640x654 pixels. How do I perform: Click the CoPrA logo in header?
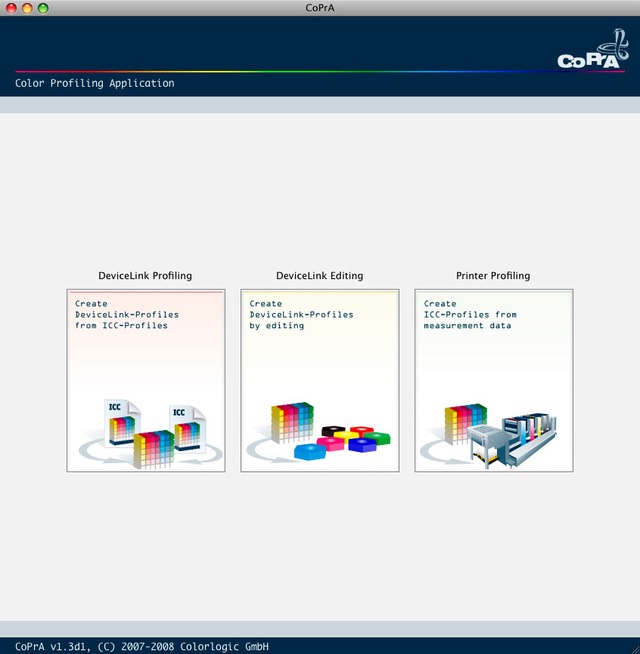pyautogui.click(x=593, y=49)
